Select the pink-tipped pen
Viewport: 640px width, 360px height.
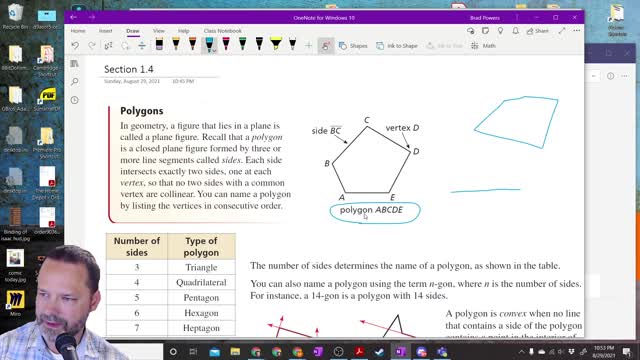tap(226, 44)
